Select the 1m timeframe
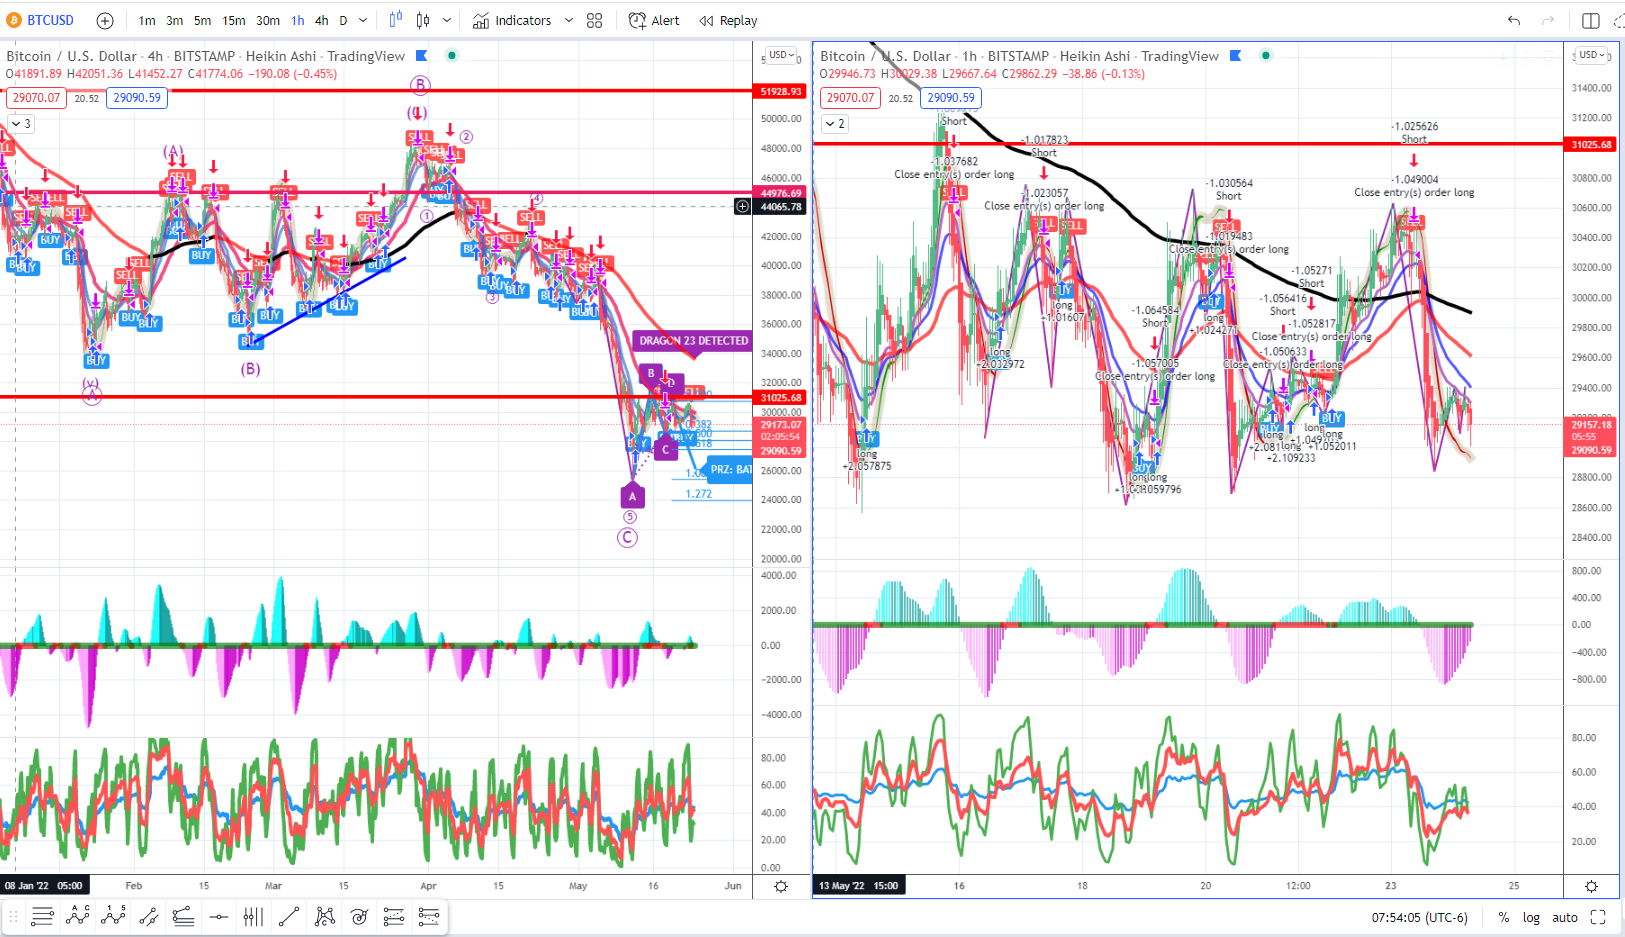1625x937 pixels. (147, 20)
